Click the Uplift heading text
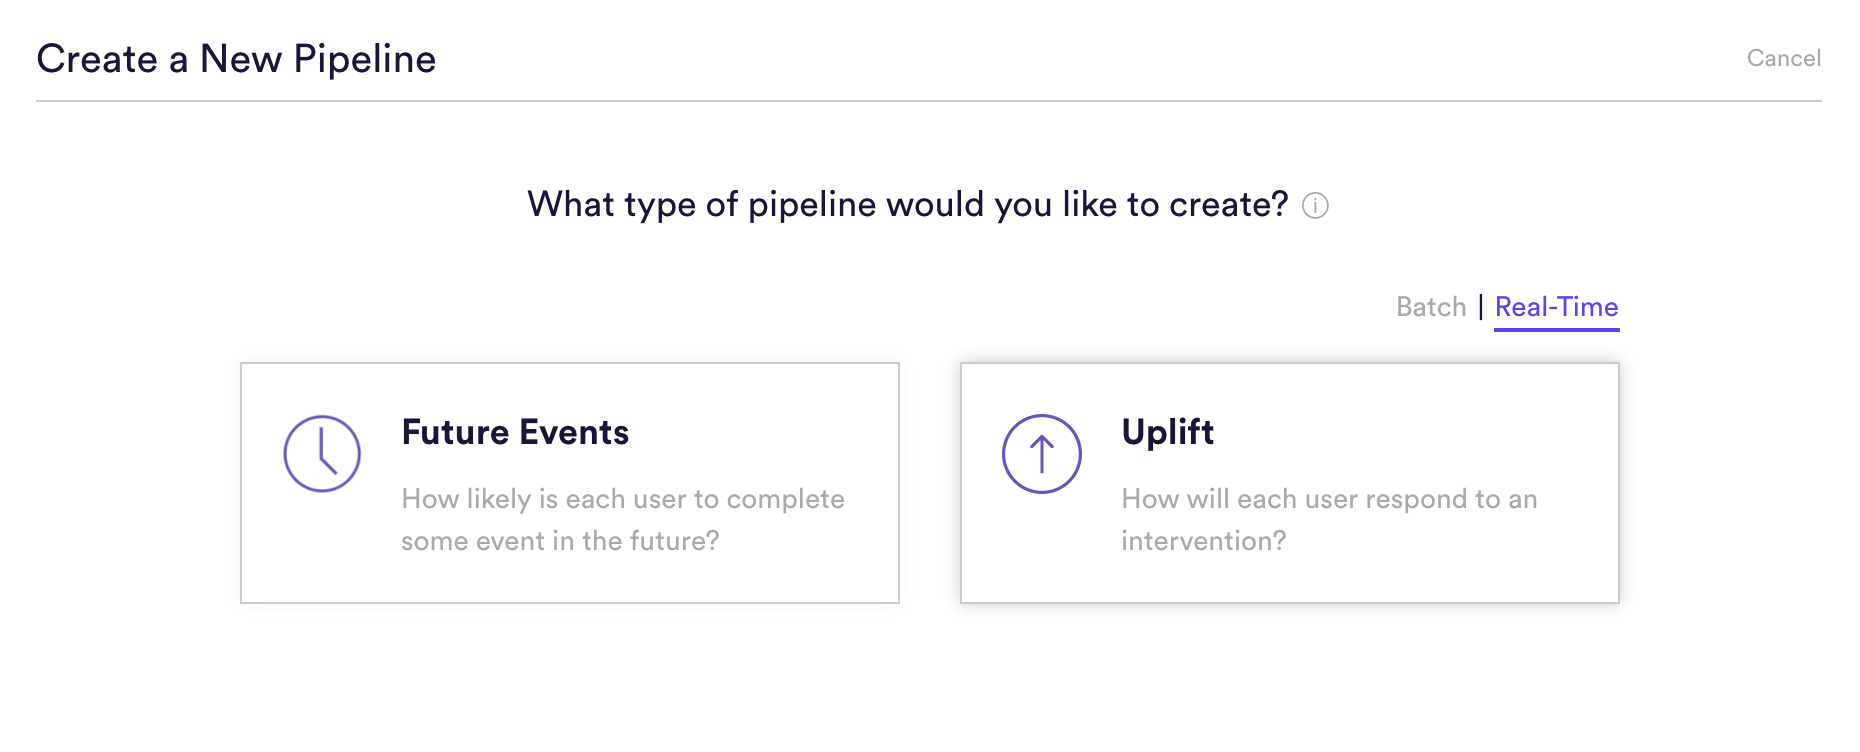 pyautogui.click(x=1167, y=432)
